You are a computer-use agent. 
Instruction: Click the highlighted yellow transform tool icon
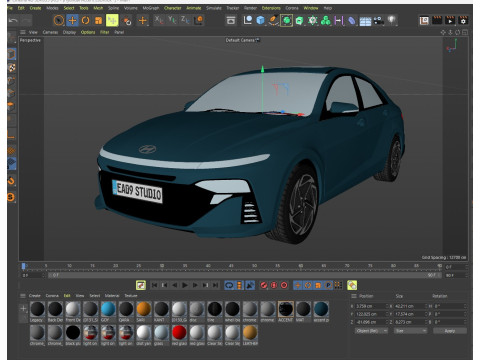point(112,21)
